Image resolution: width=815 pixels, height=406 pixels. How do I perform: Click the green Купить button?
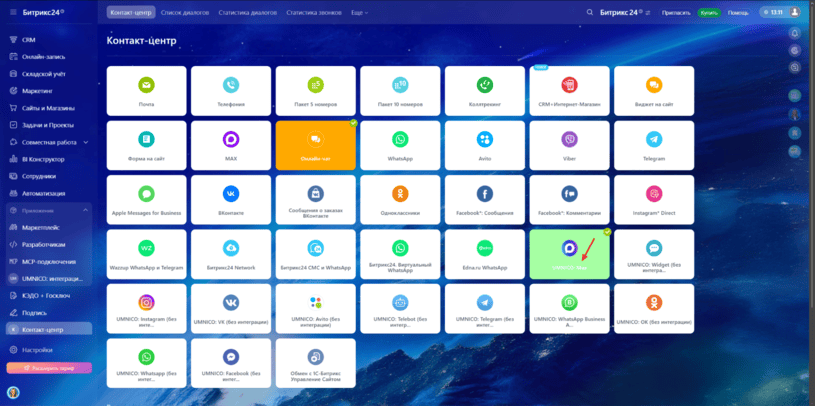pos(708,12)
